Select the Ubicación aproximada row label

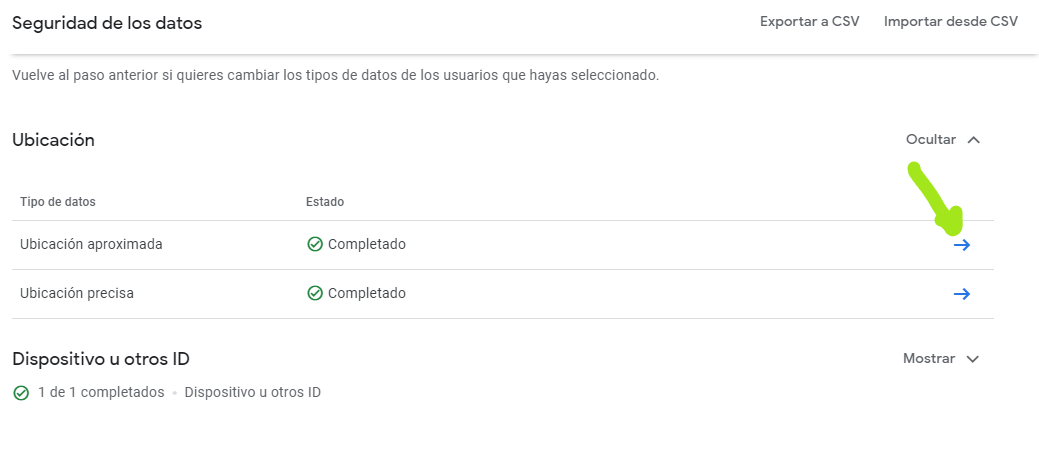(x=91, y=245)
